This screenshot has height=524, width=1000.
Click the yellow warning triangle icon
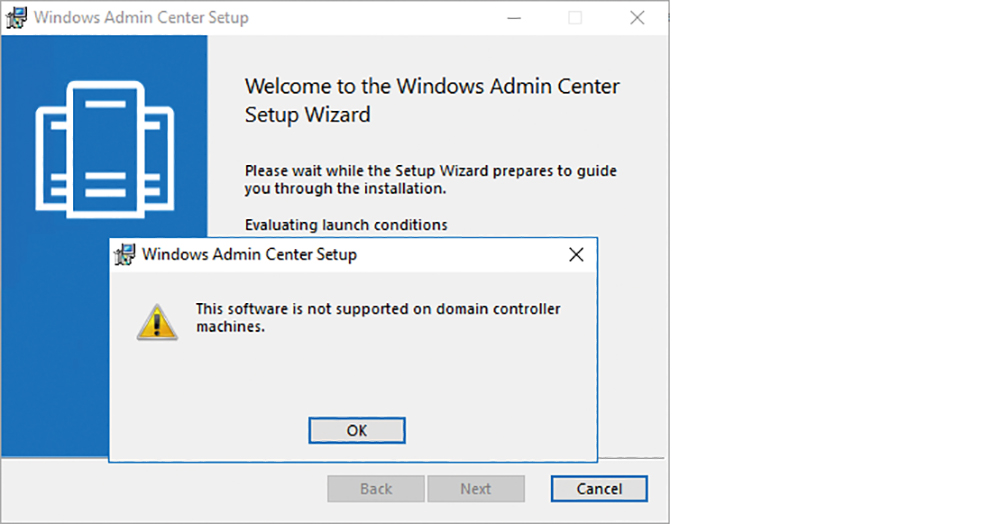[157, 322]
